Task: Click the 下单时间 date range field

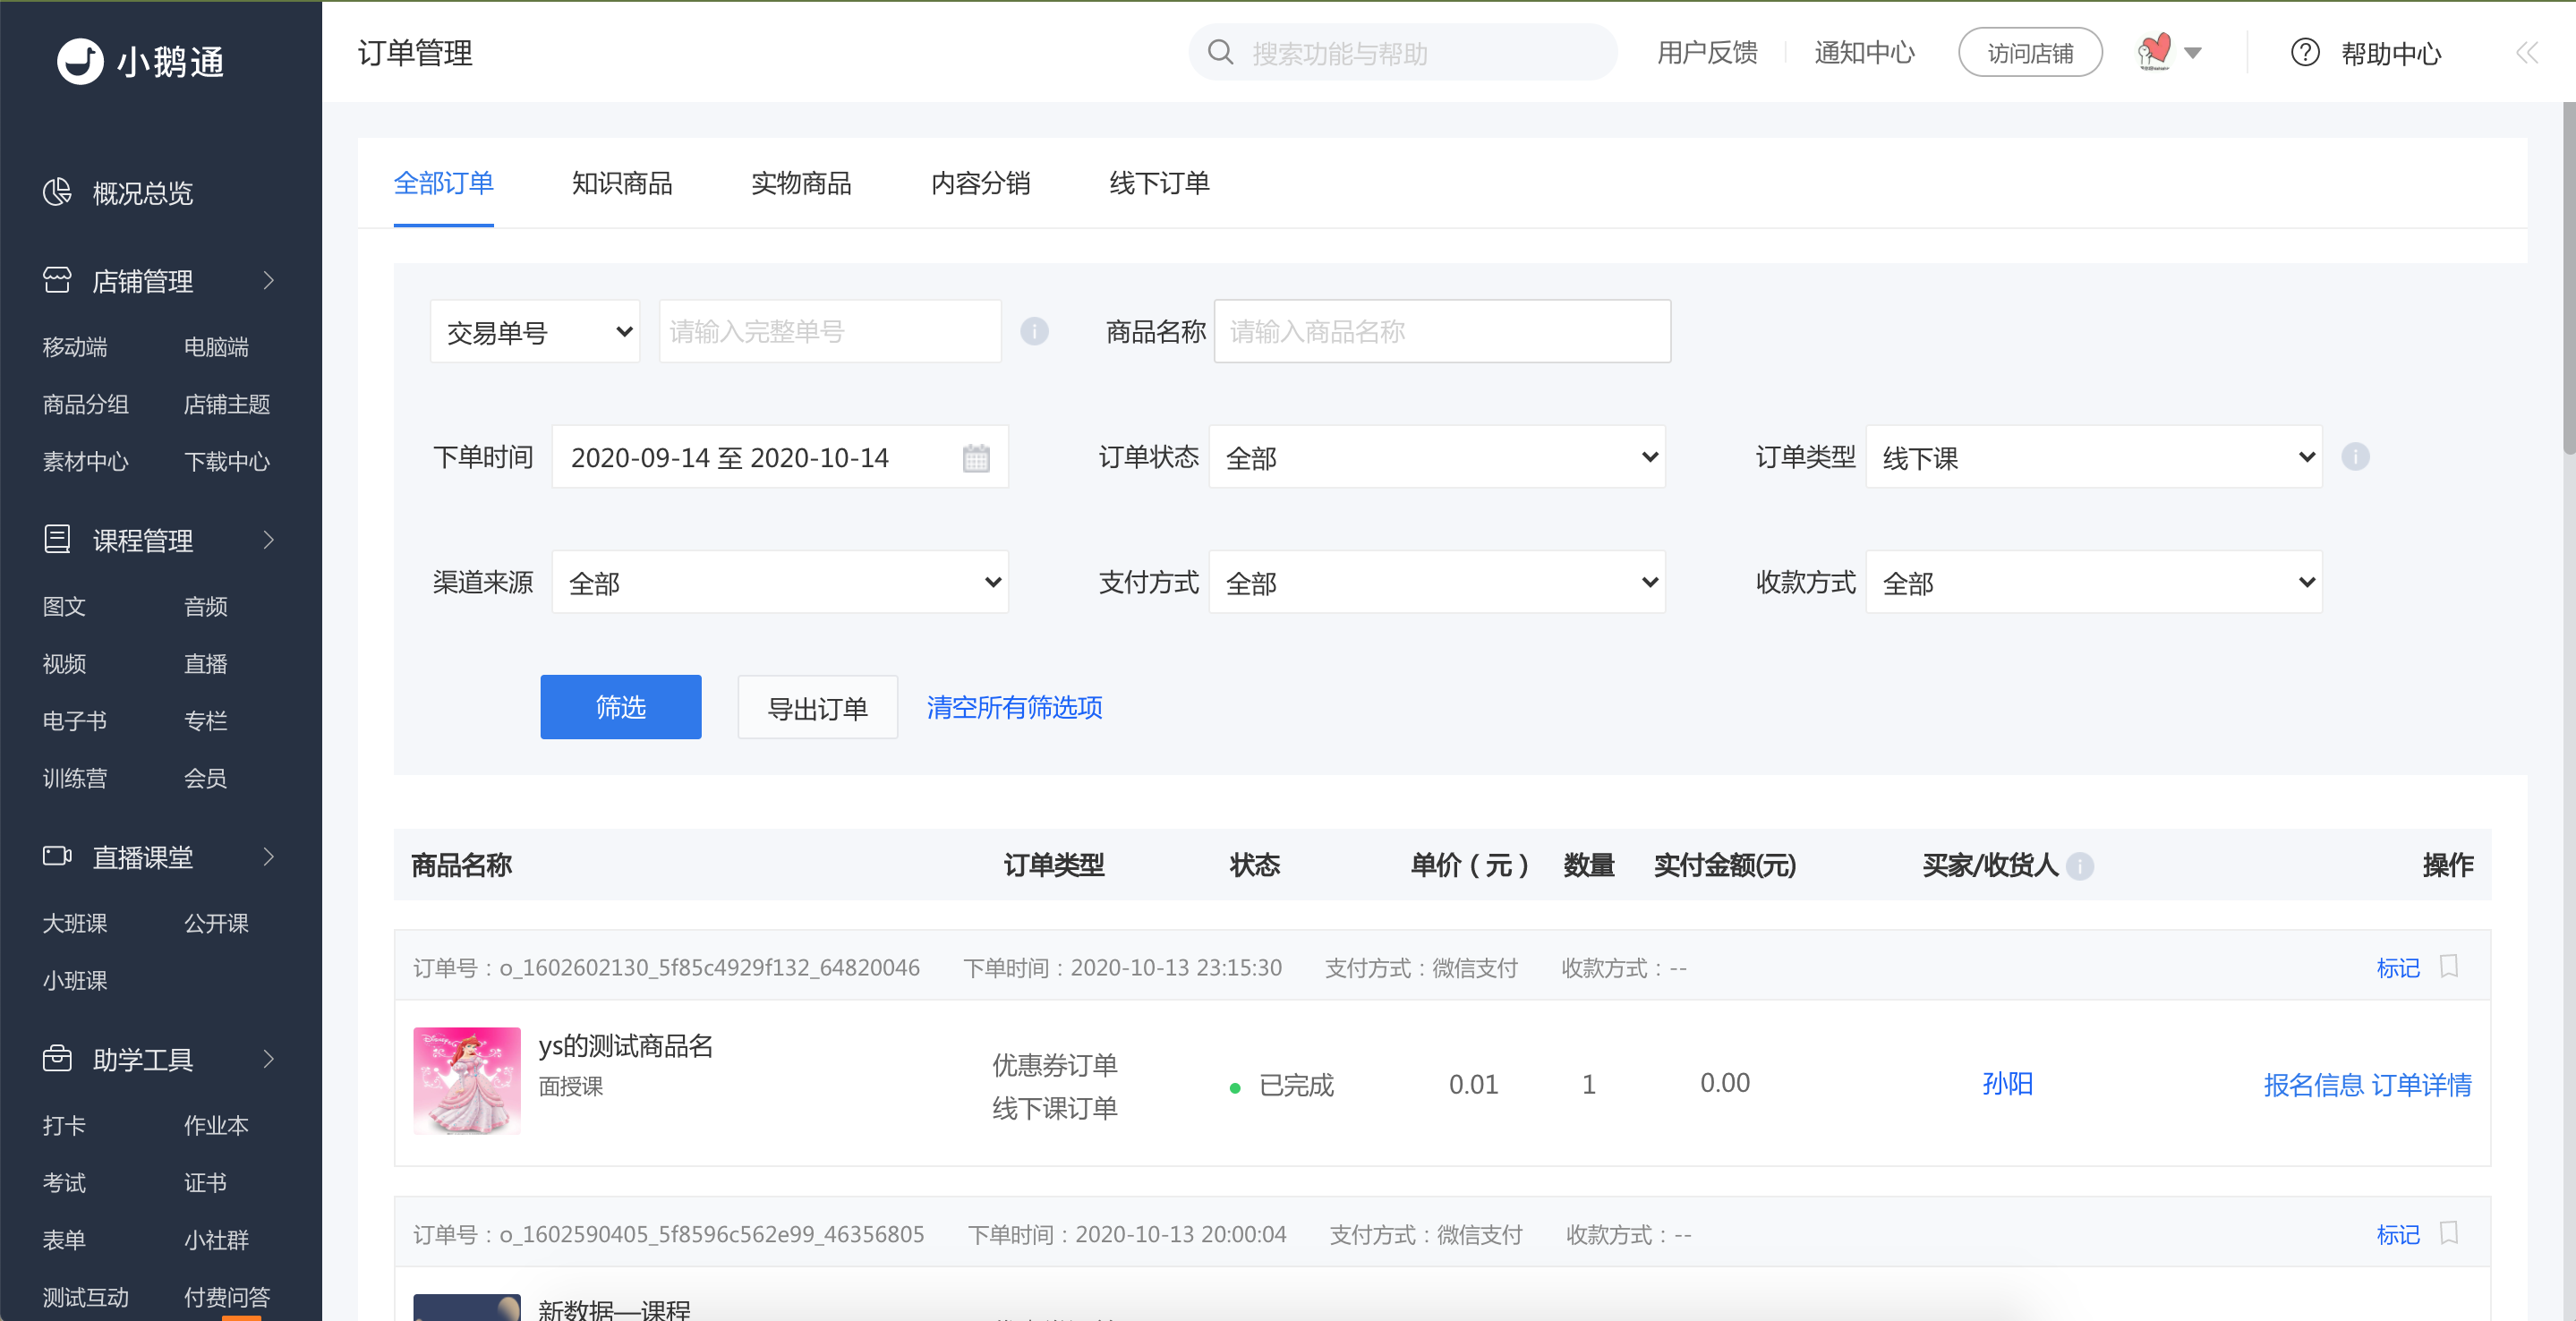Action: [780, 457]
